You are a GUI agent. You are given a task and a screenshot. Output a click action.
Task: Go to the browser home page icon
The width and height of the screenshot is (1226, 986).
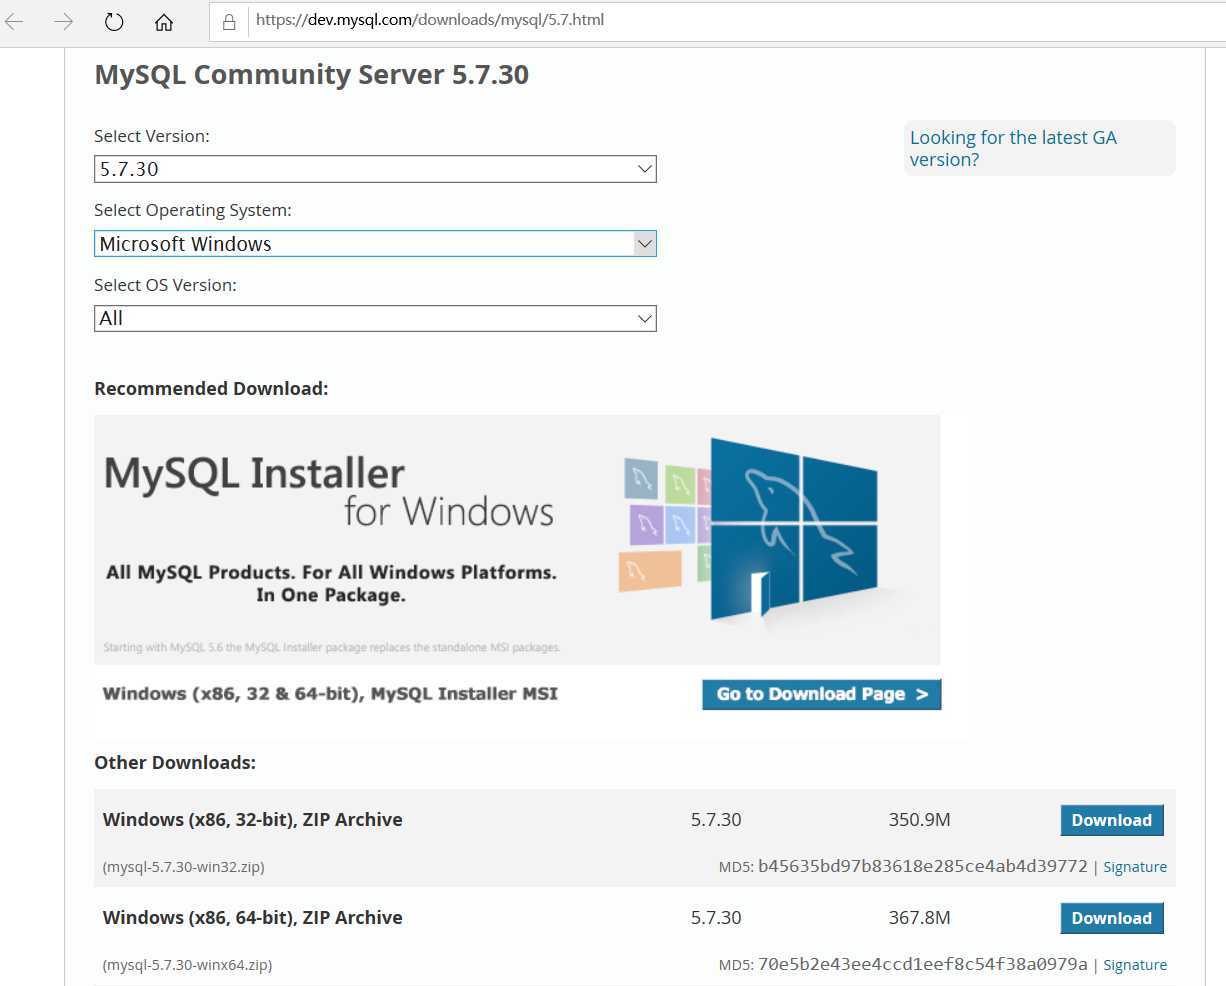coord(164,21)
